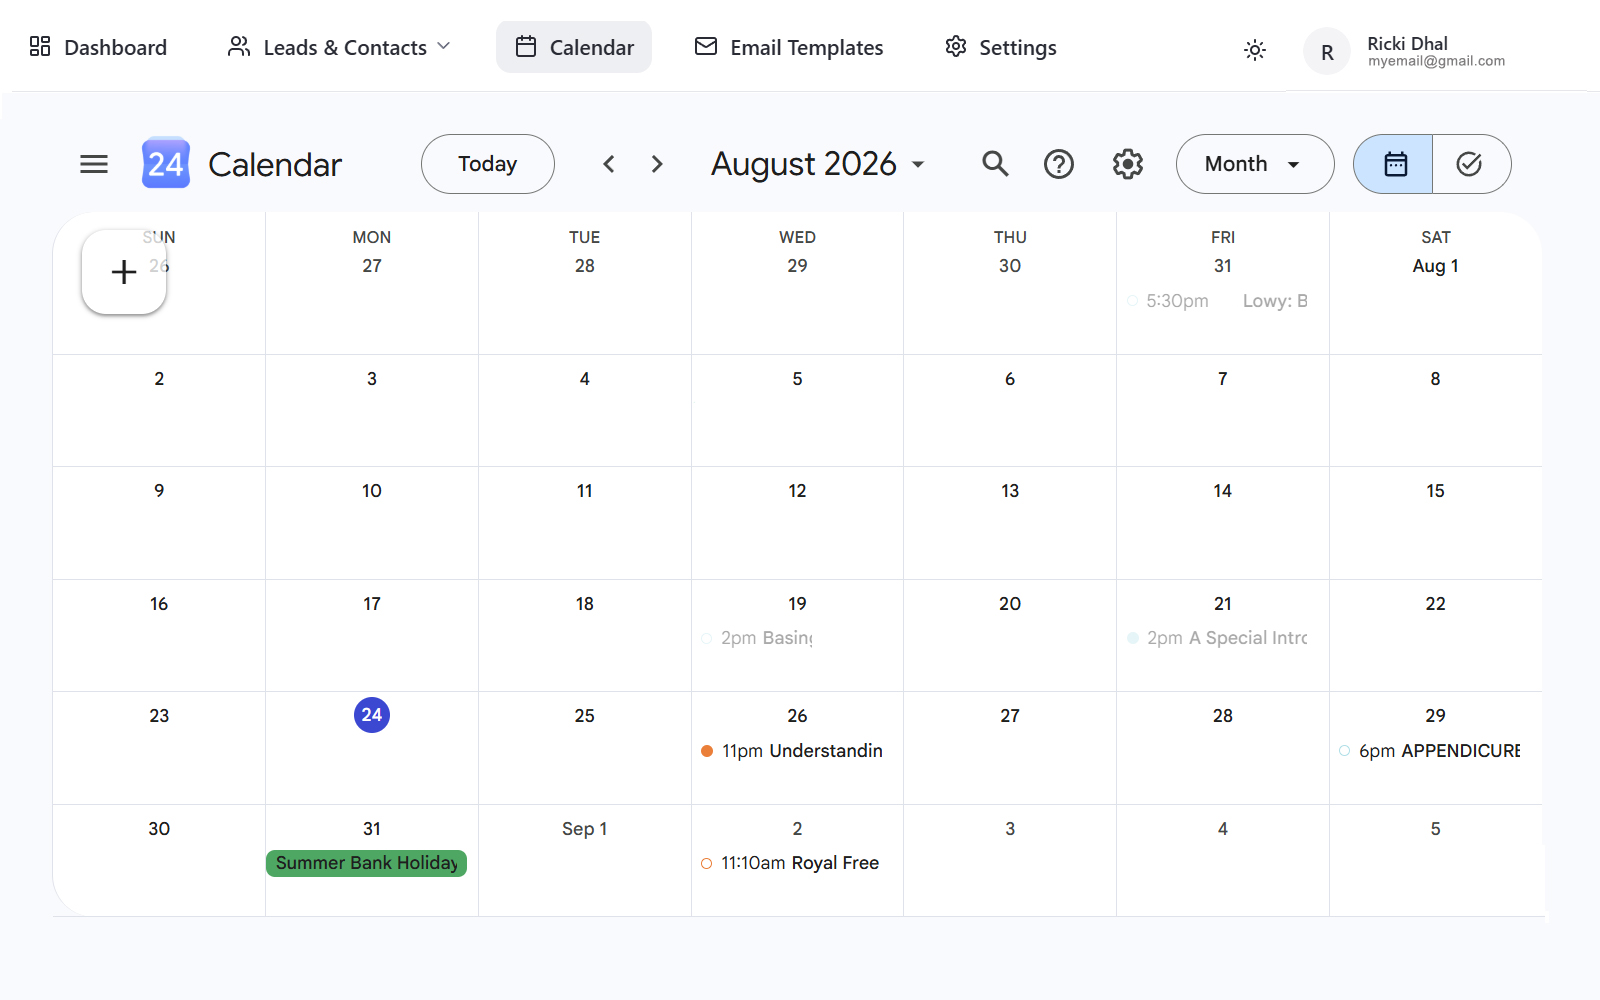This screenshot has height=1000, width=1600.
Task: Open the 11pm Understanding event on 26
Action: pos(792,751)
